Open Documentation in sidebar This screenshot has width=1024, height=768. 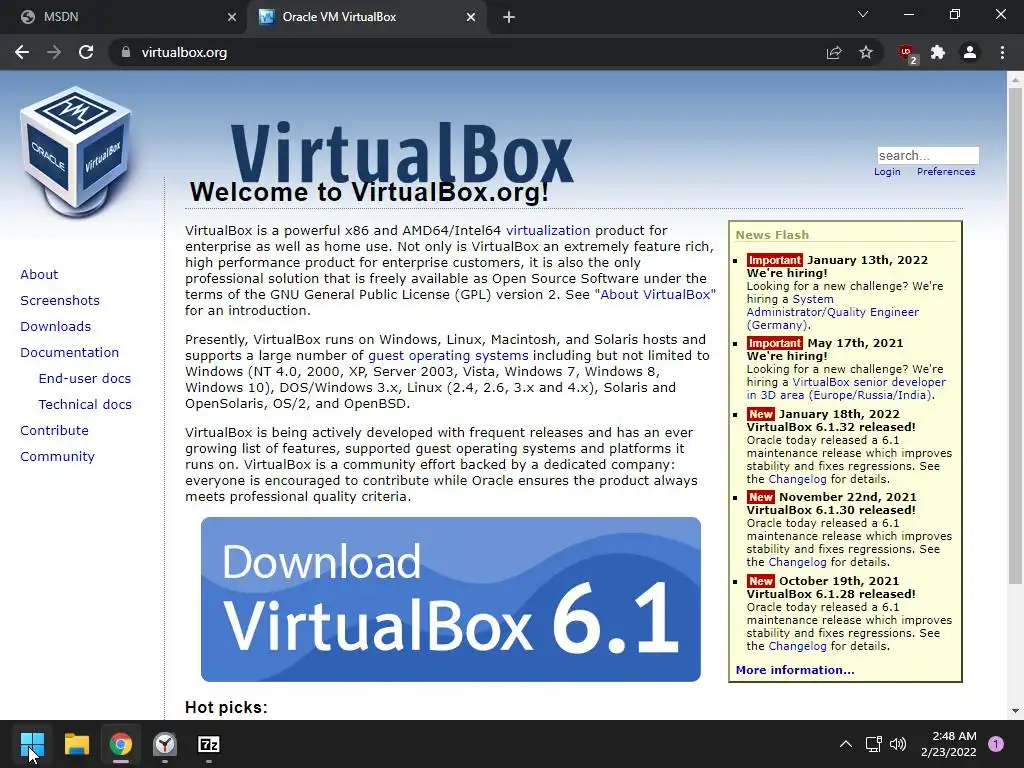69,353
